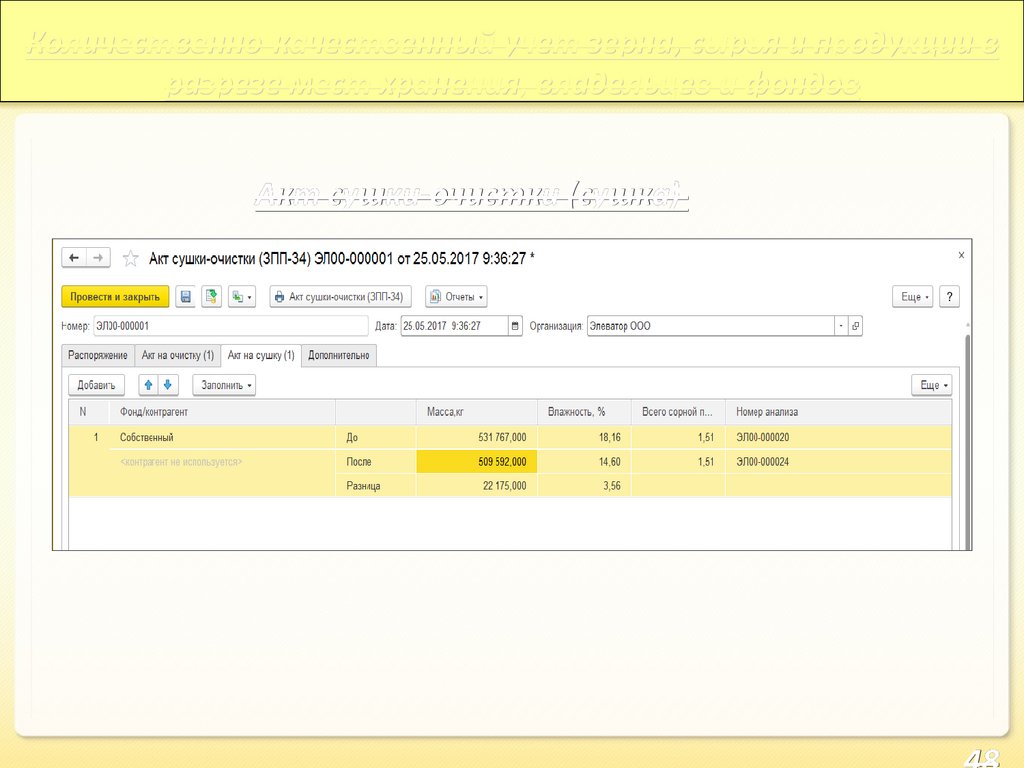Expand the Организация dropdown list

(841, 326)
